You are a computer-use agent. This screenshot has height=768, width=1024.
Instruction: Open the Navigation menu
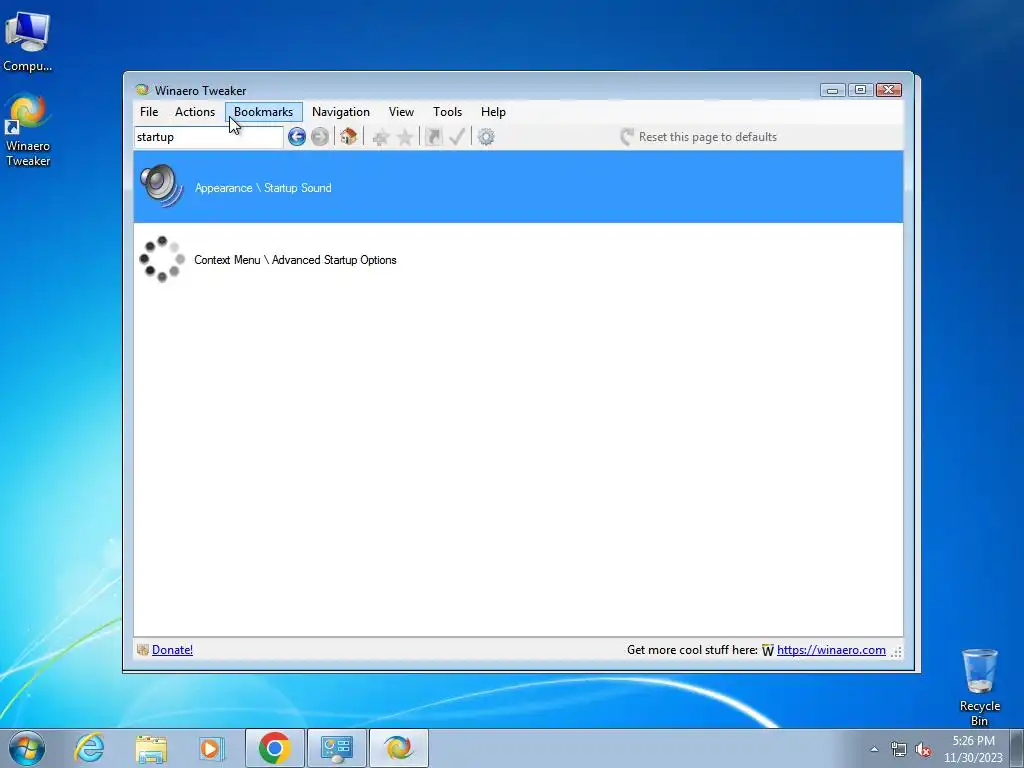click(341, 112)
